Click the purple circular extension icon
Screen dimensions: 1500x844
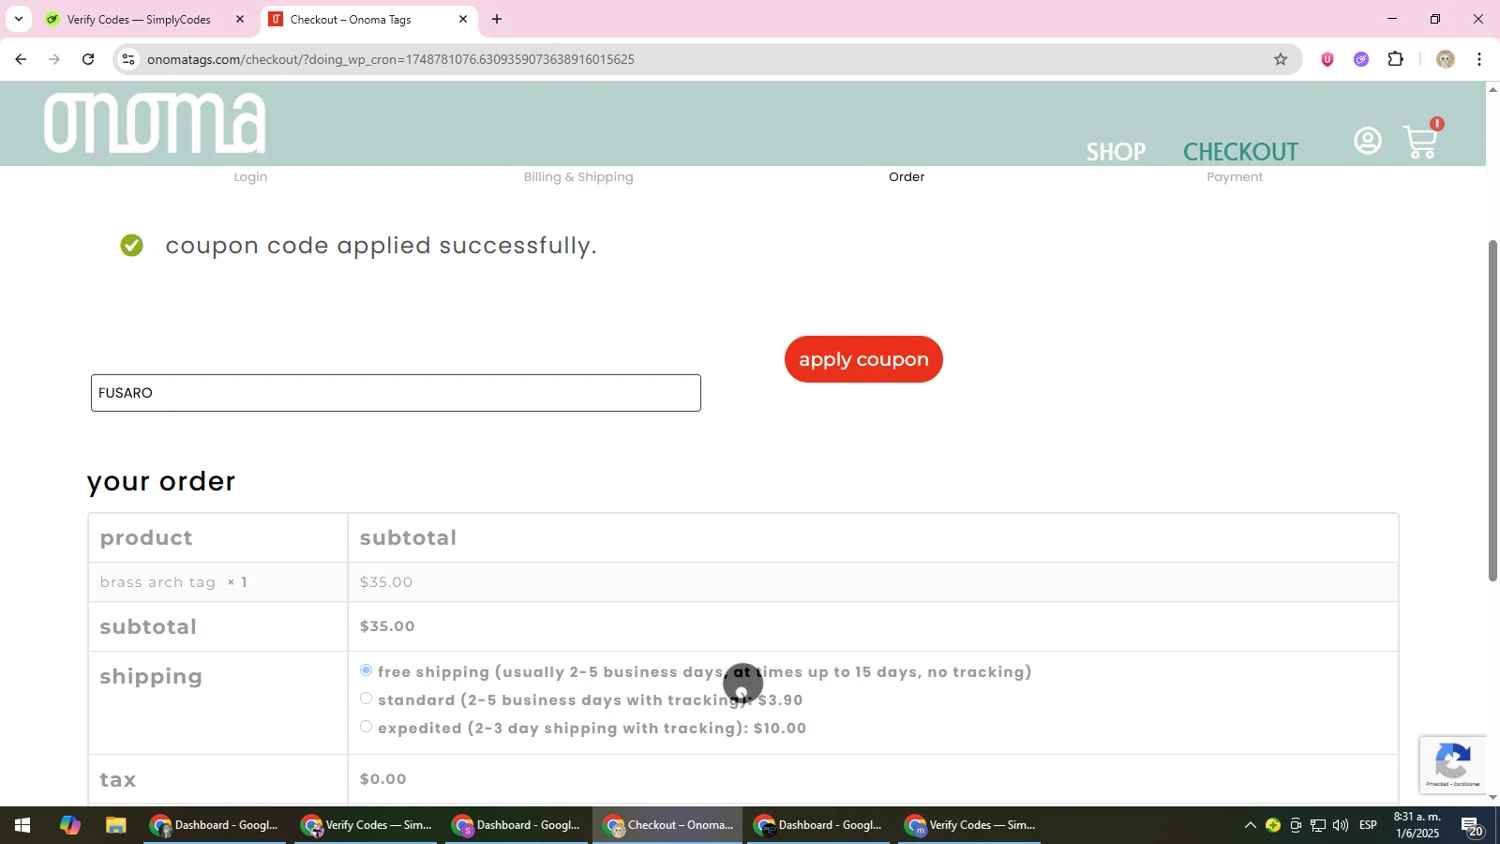click(x=1361, y=59)
